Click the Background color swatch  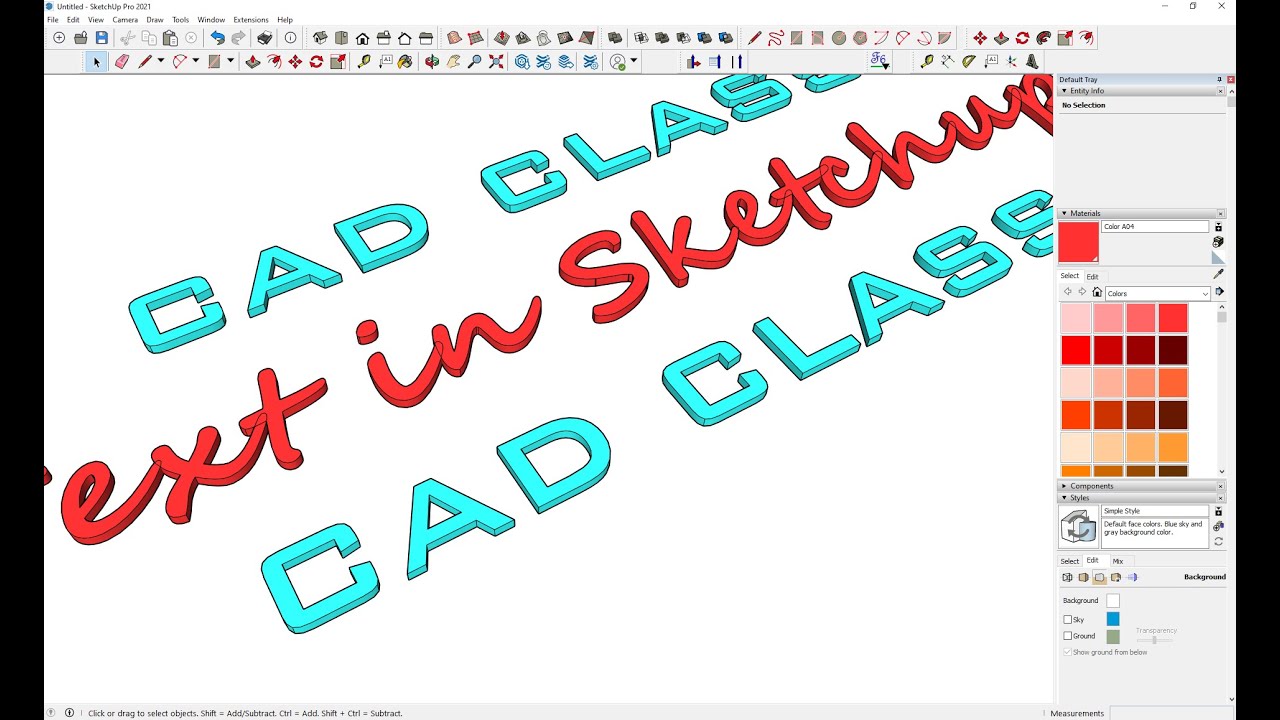(1113, 601)
